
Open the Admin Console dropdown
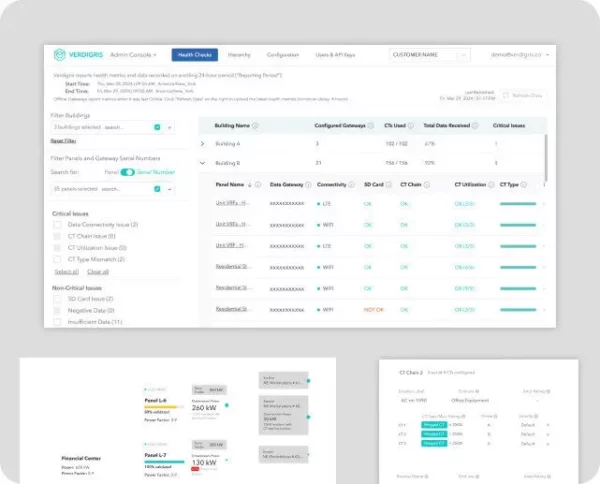(x=133, y=55)
